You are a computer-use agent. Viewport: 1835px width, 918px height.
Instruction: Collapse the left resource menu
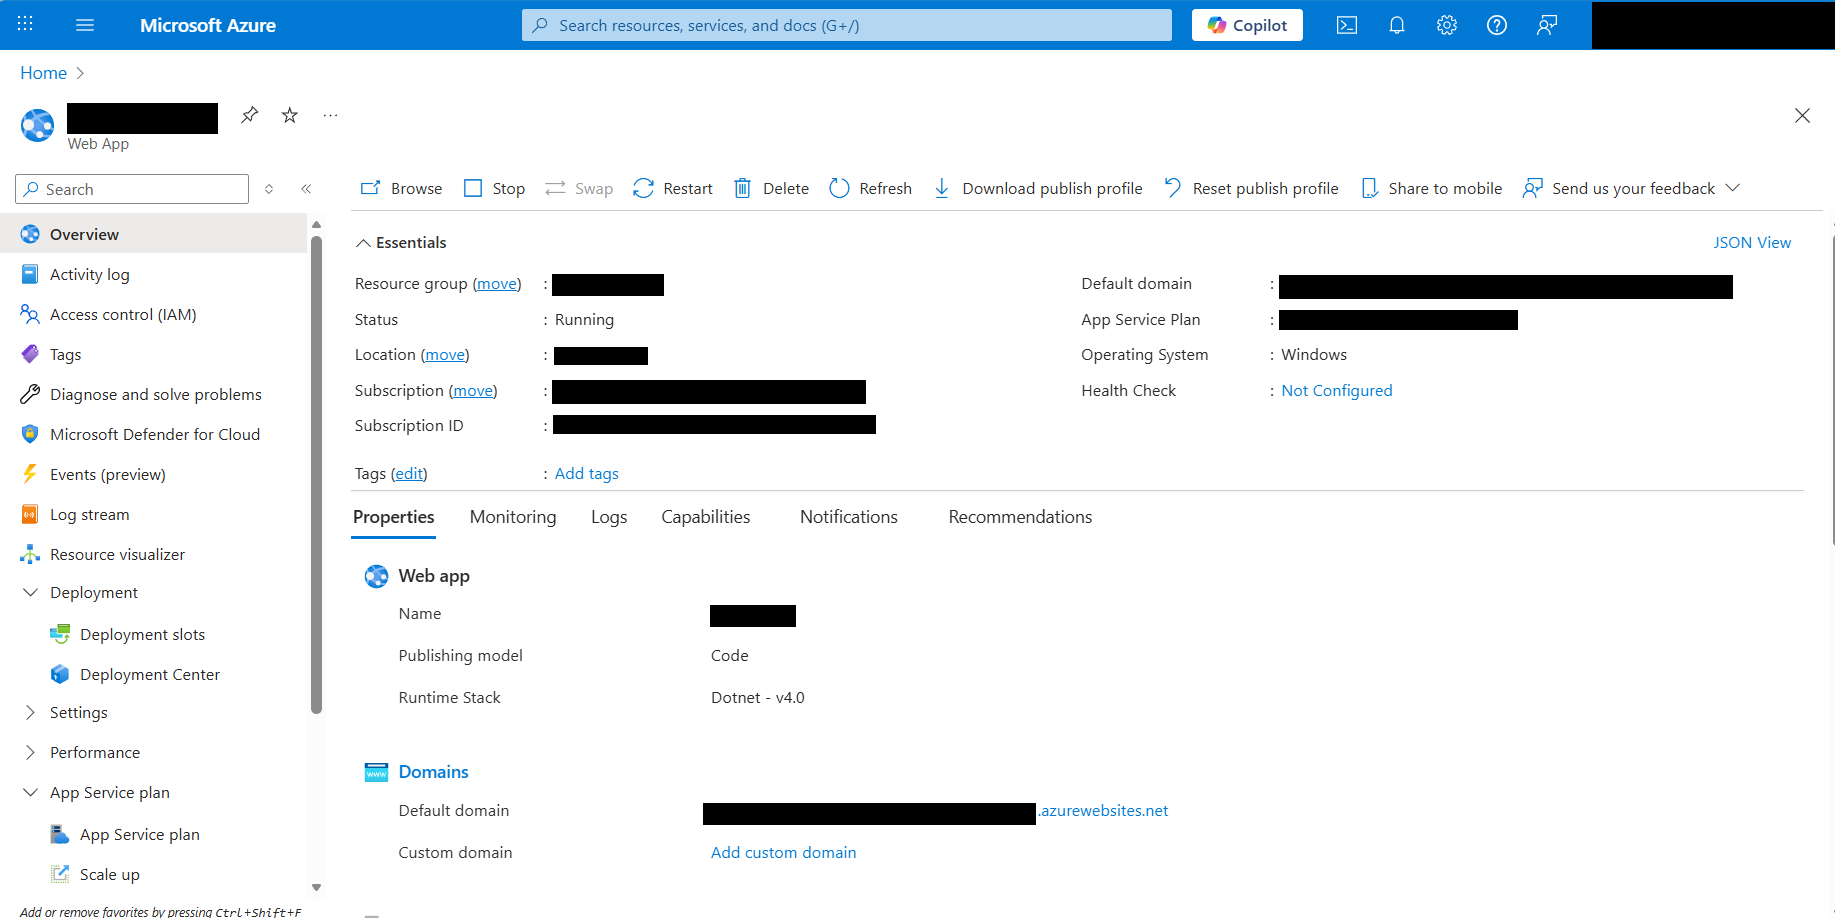click(307, 188)
